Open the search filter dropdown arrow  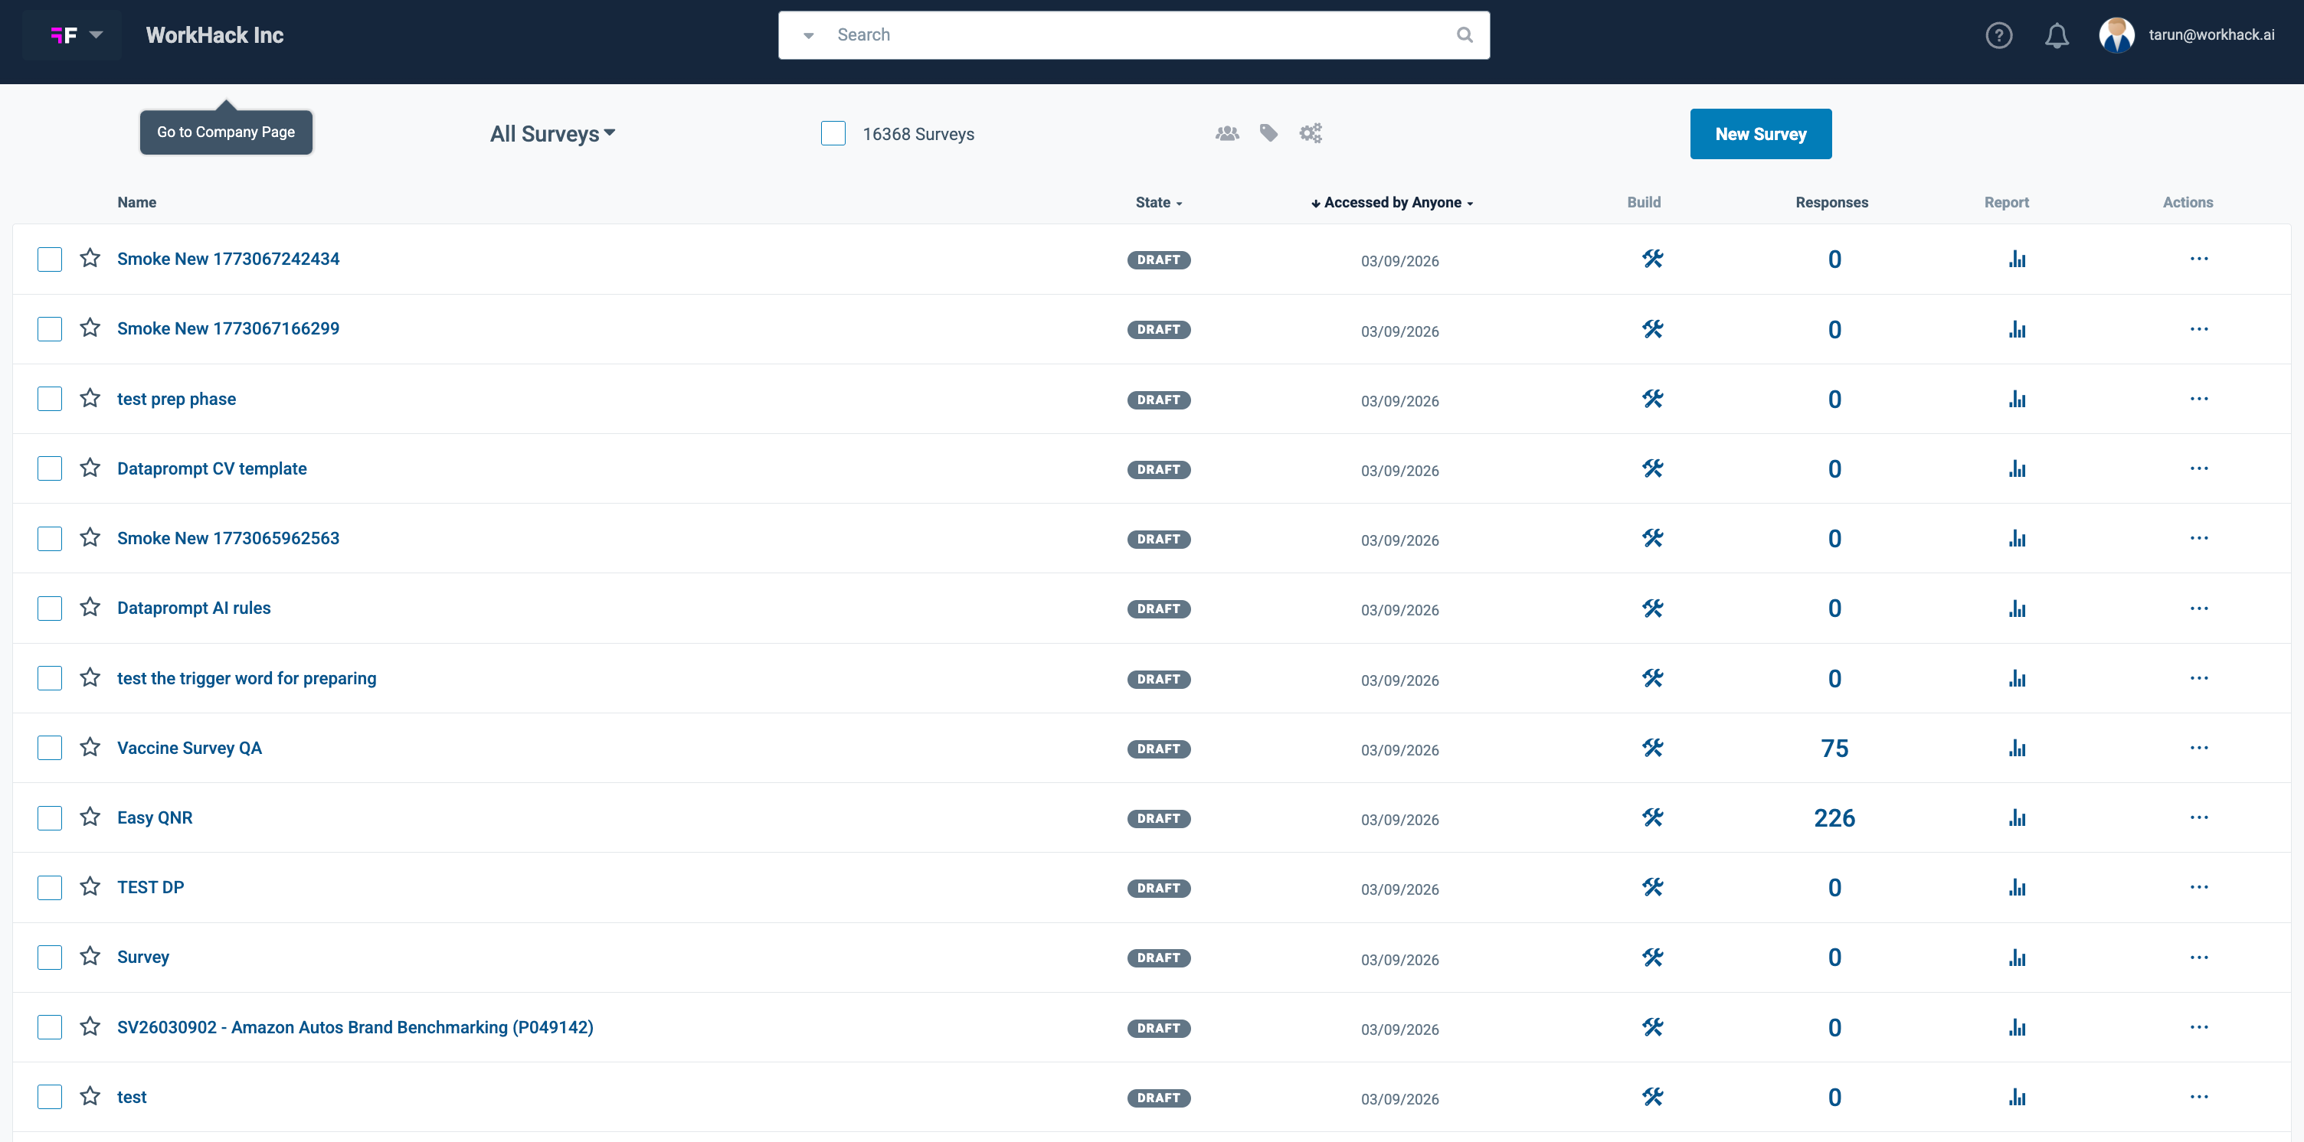[x=808, y=36]
